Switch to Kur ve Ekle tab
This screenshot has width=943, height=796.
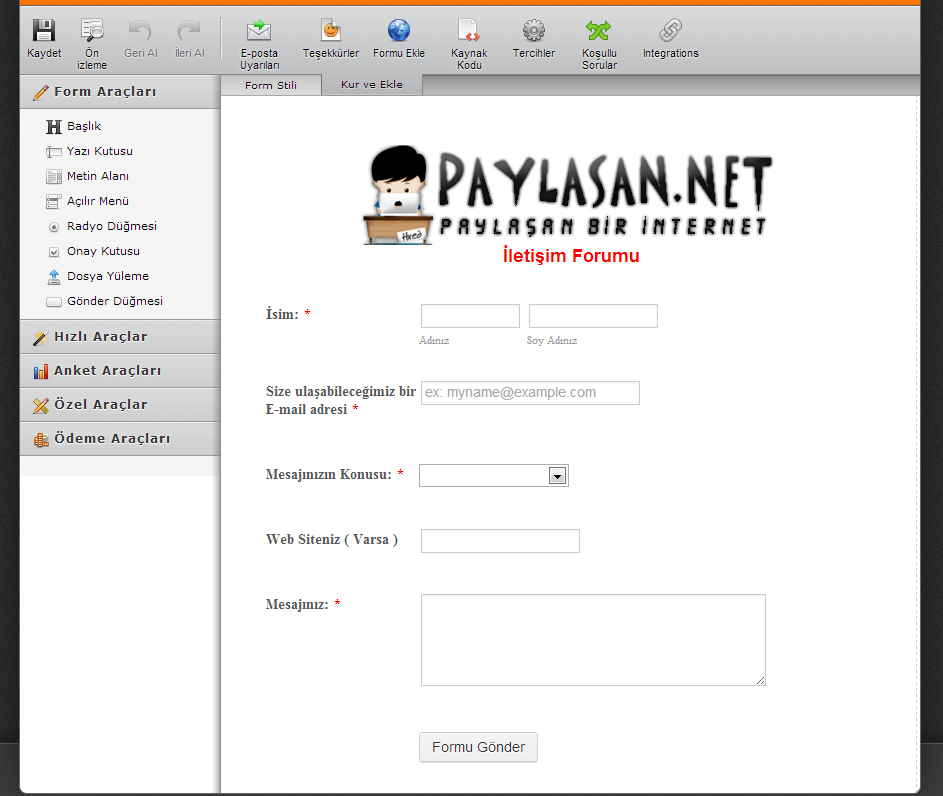click(x=372, y=85)
